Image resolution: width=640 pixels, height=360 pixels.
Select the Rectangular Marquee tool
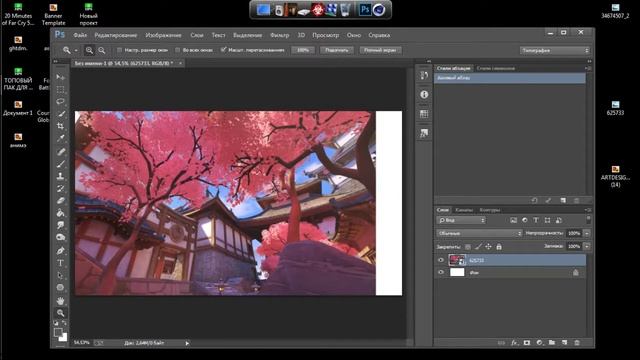tap(60, 89)
